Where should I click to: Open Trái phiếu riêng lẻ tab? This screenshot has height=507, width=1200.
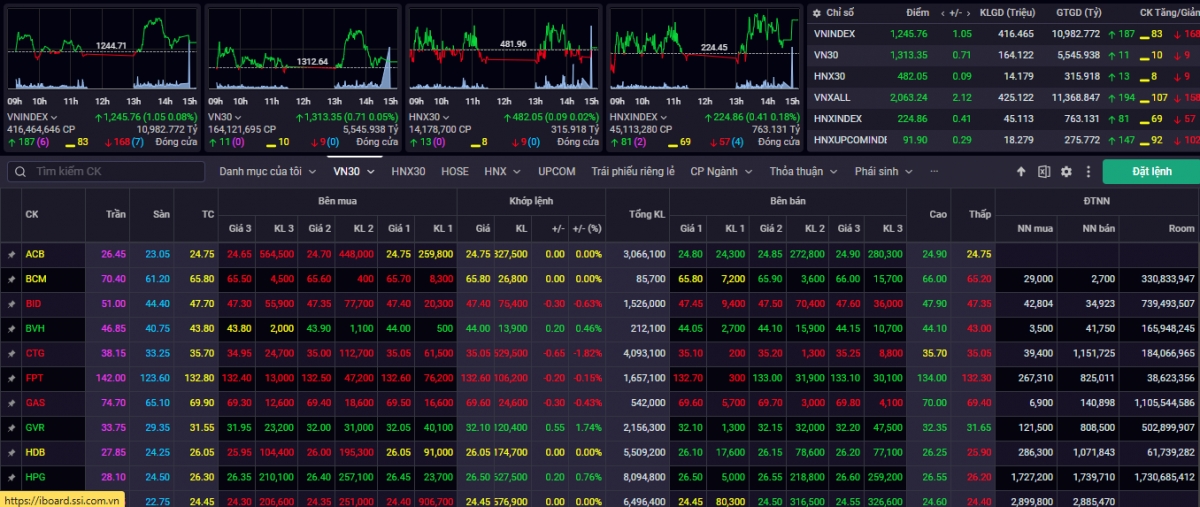[x=633, y=171]
